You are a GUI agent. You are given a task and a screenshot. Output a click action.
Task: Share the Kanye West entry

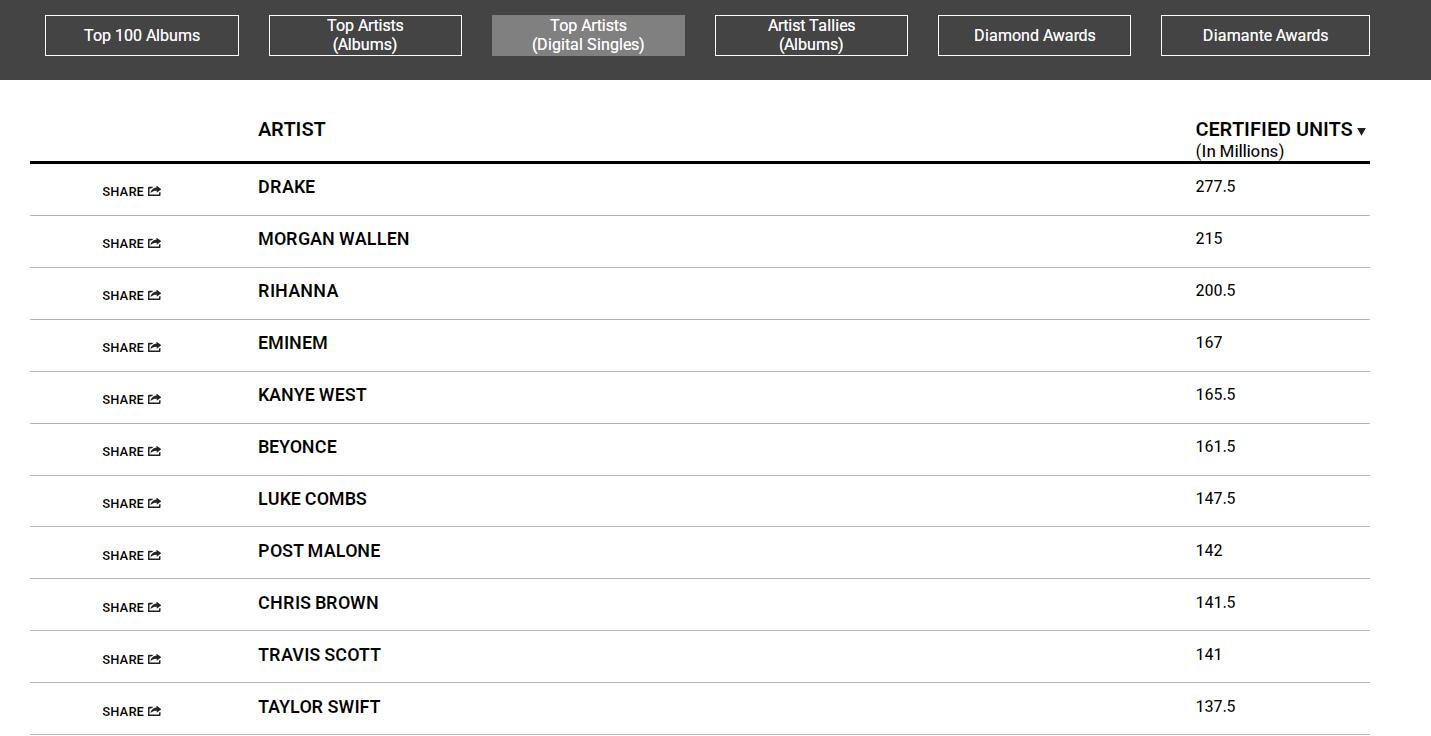pyautogui.click(x=154, y=399)
